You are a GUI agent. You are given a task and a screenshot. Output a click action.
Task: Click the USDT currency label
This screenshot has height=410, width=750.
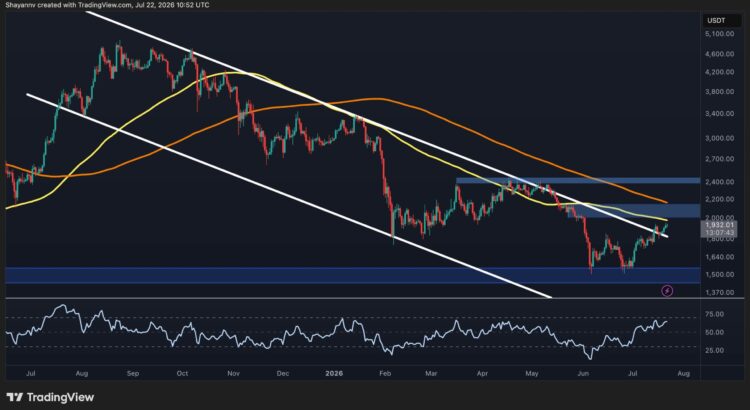tap(716, 20)
